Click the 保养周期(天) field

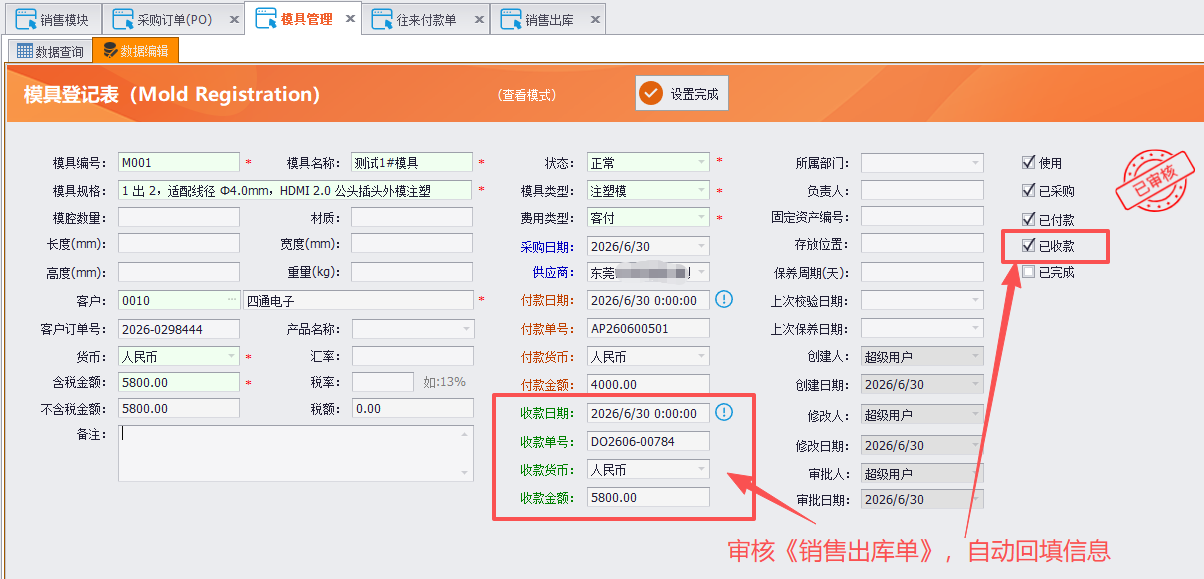tap(922, 272)
